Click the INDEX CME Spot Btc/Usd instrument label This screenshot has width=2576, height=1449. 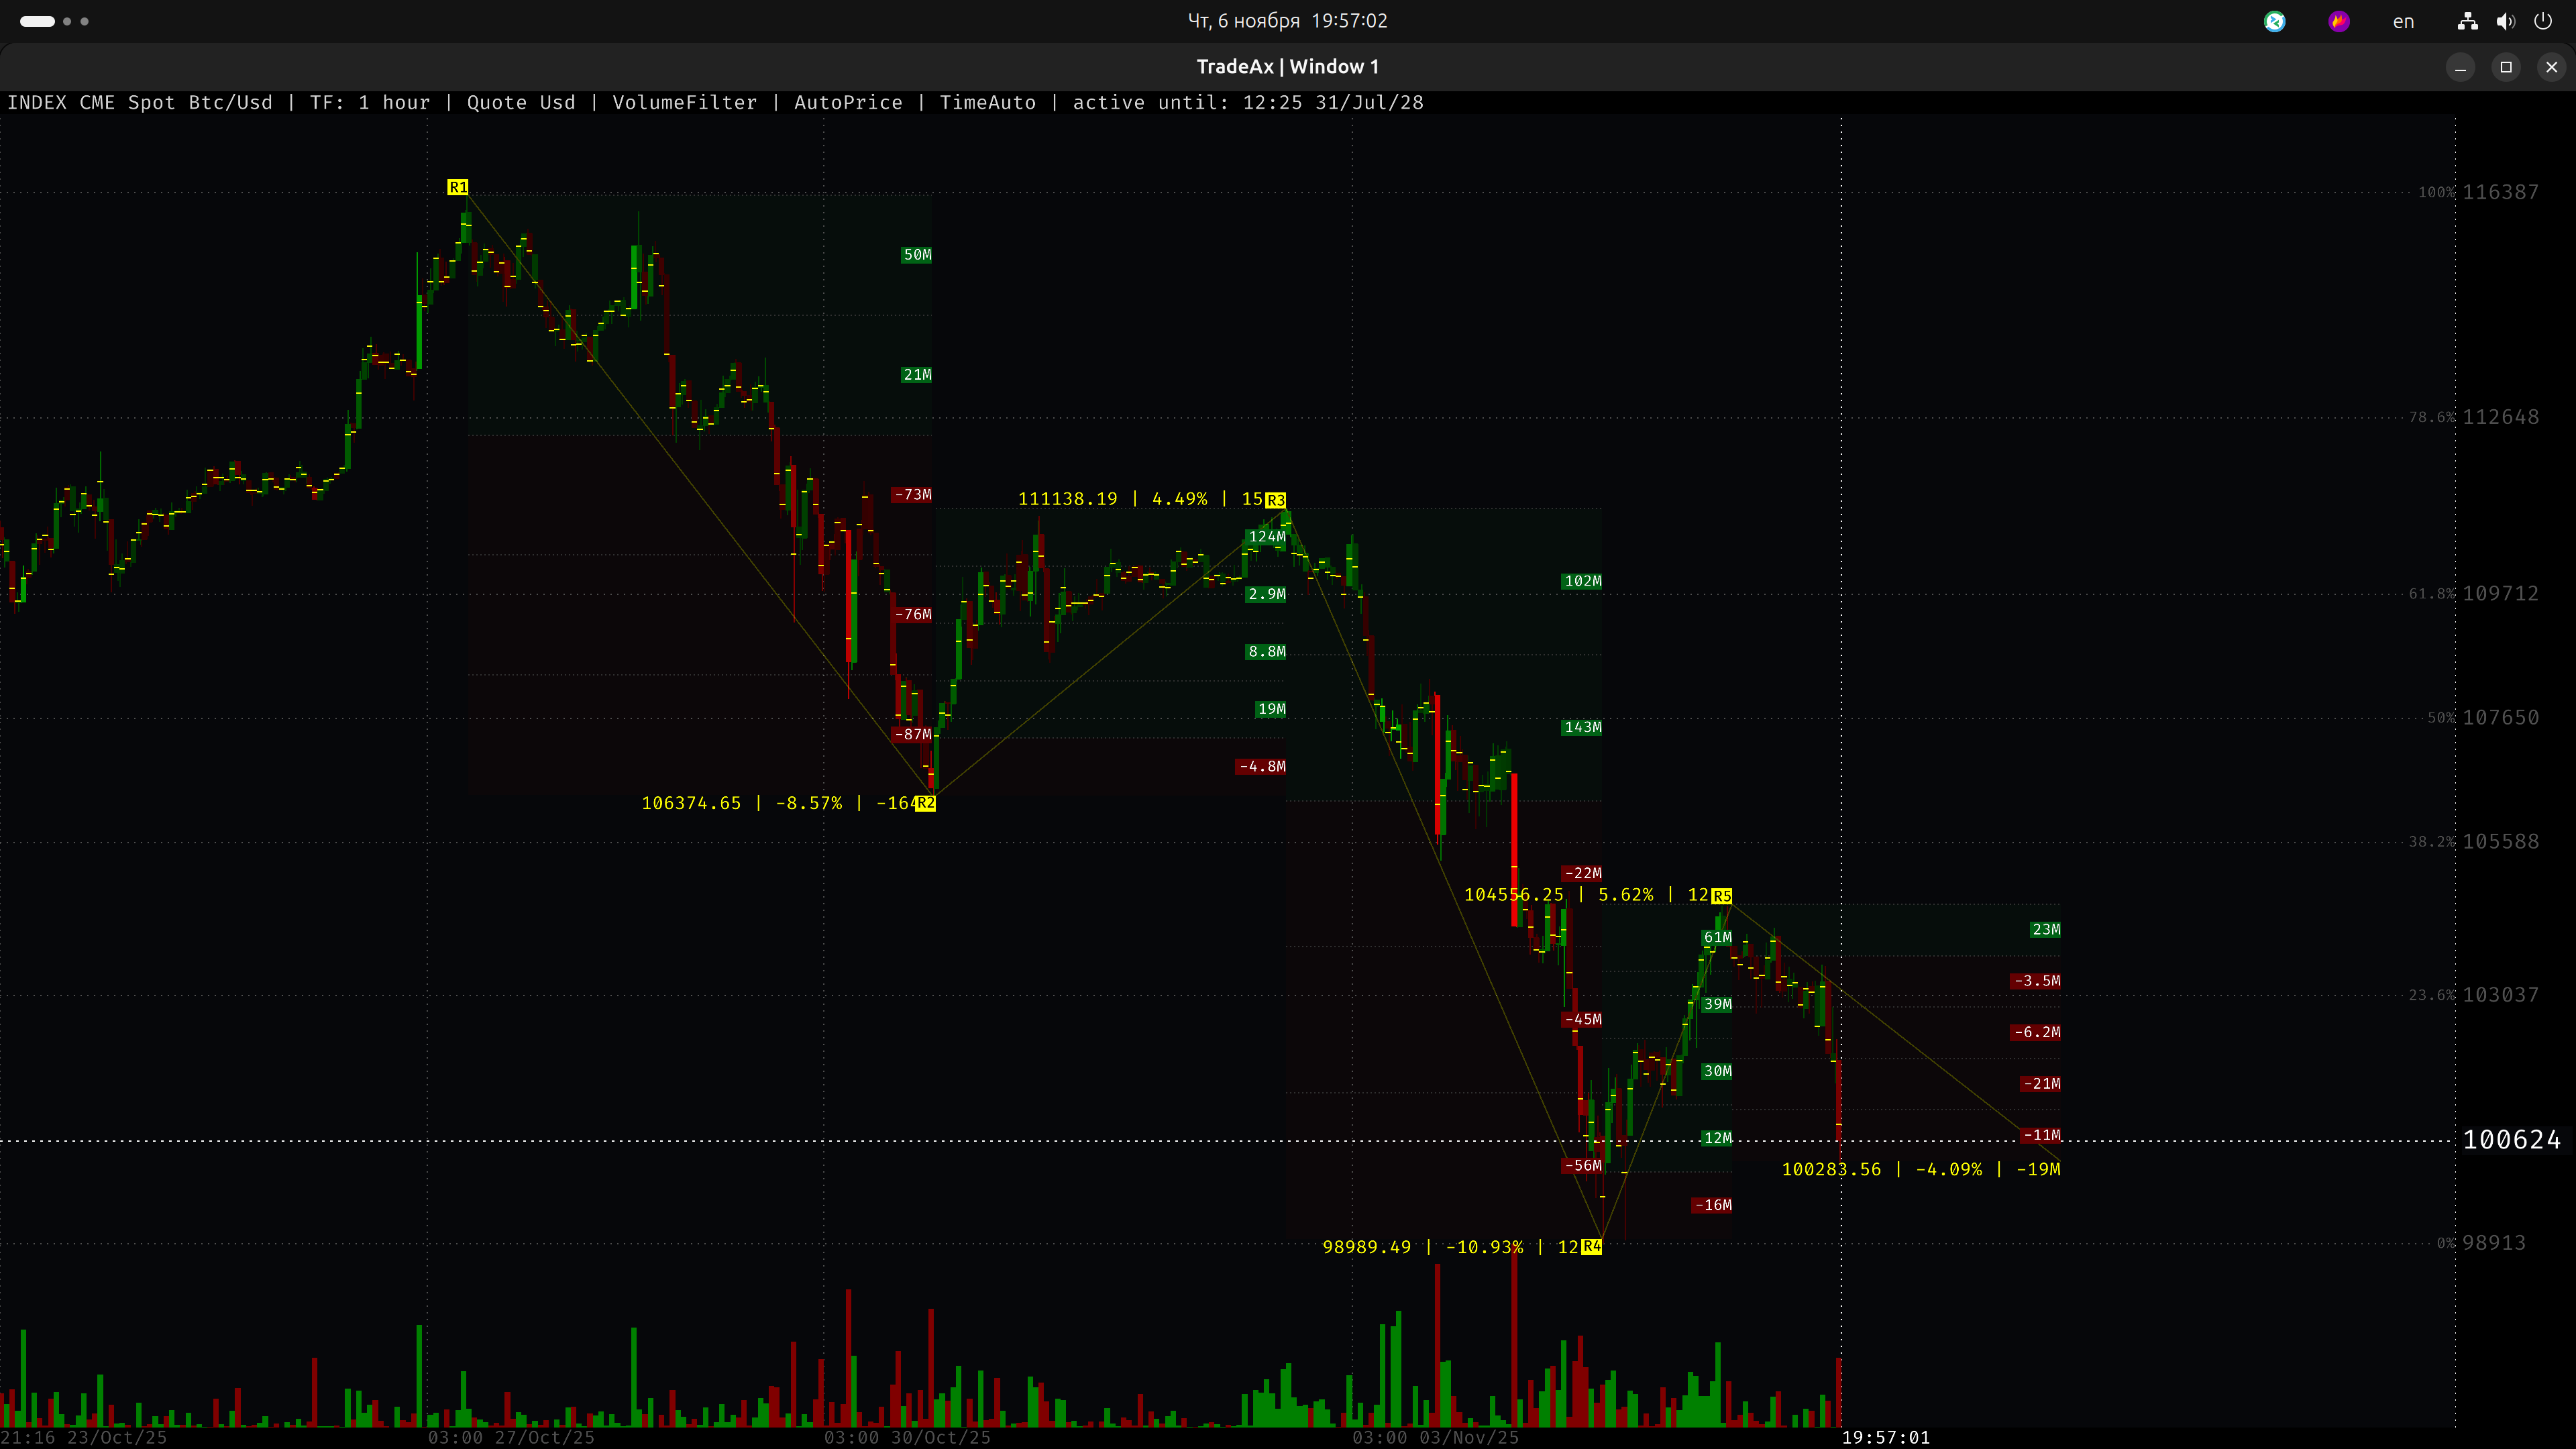coord(140,102)
